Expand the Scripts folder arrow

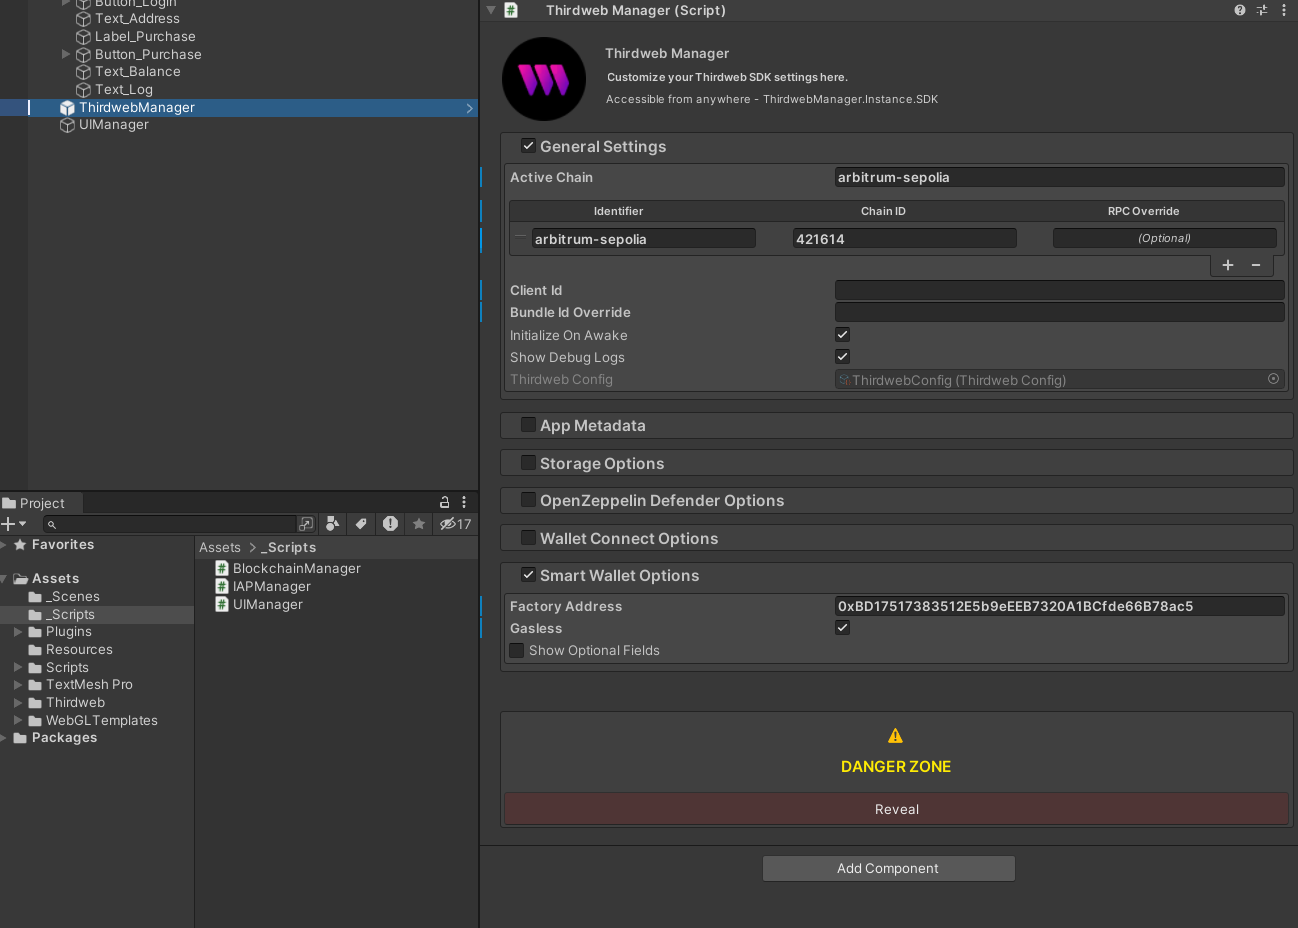tap(18, 667)
